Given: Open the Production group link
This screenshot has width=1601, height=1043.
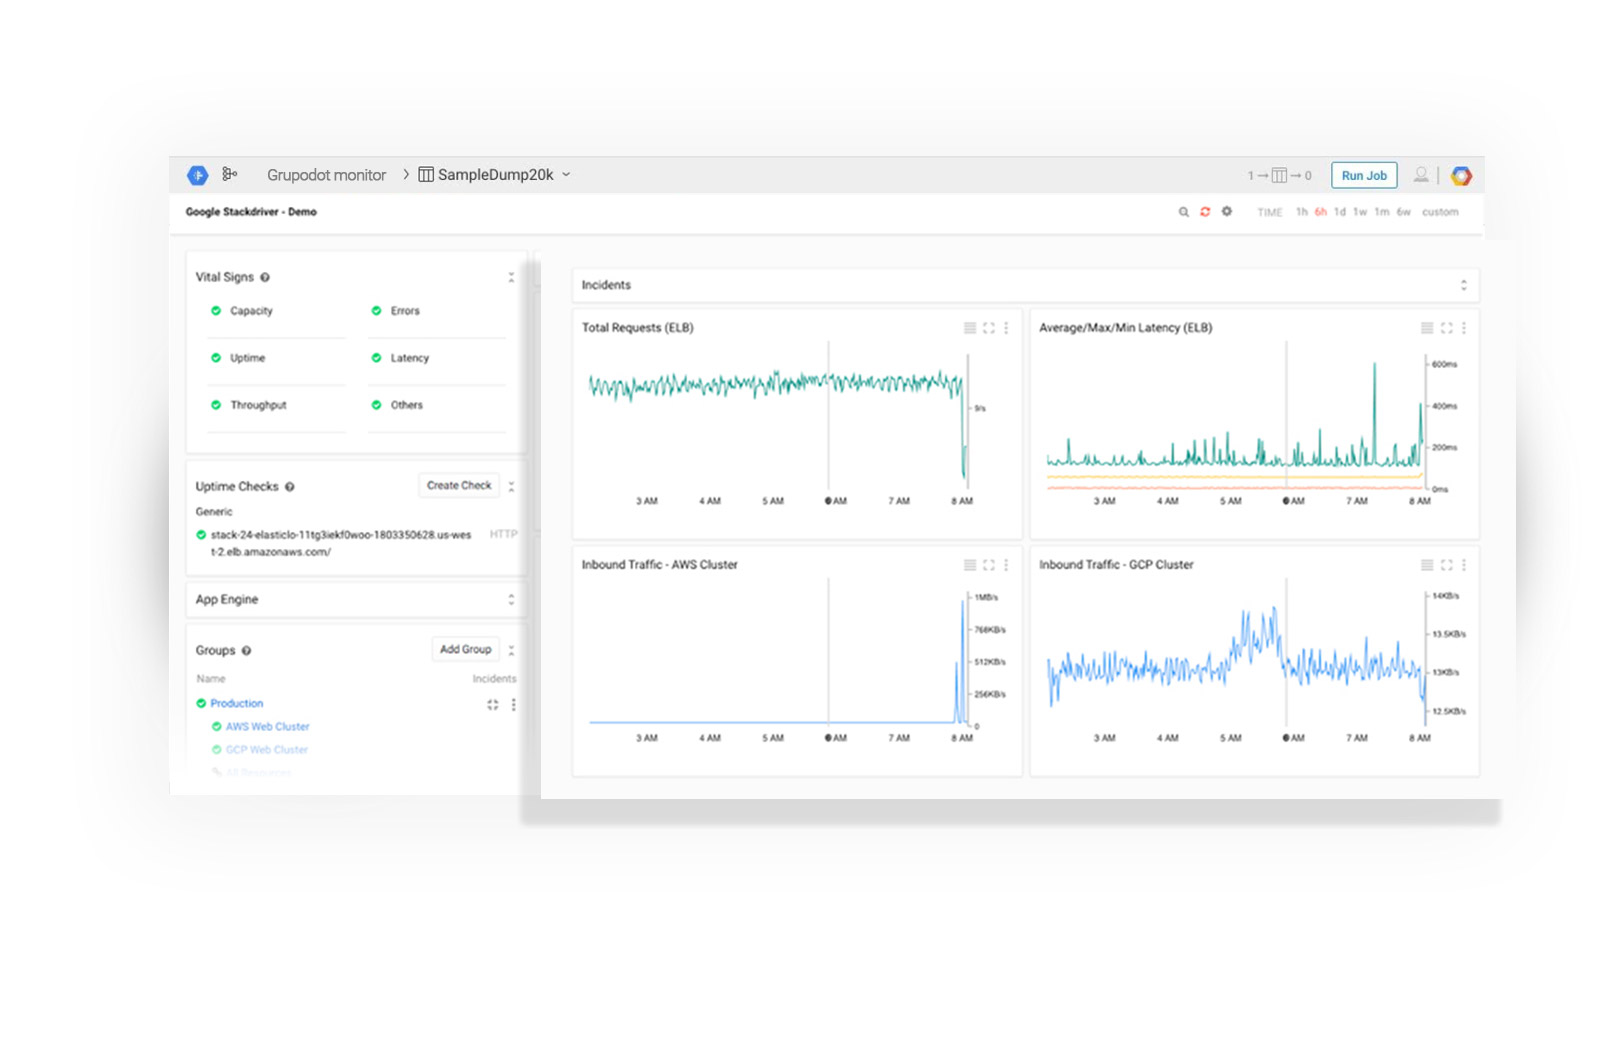Looking at the screenshot, I should tap(237, 704).
